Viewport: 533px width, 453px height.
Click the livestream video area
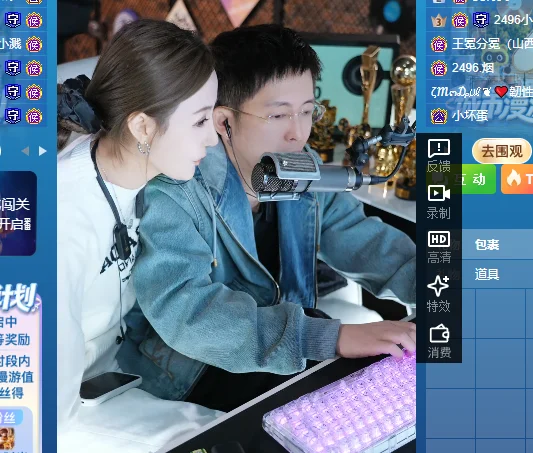pos(236,226)
